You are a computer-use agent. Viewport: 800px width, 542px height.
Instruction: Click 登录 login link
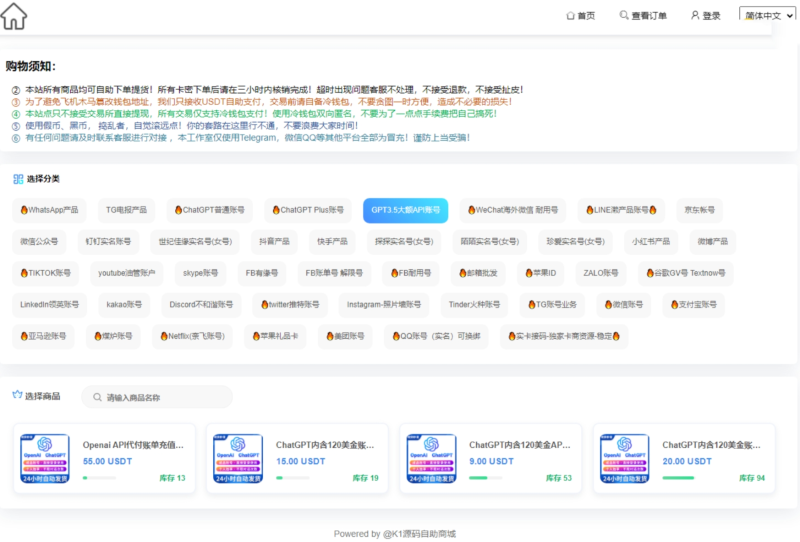(x=706, y=16)
